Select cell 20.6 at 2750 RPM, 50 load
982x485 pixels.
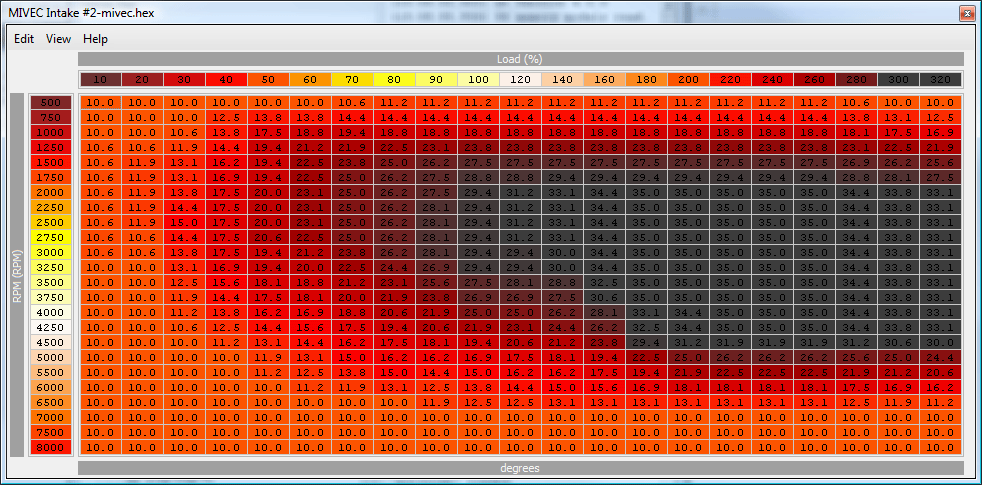tap(268, 237)
